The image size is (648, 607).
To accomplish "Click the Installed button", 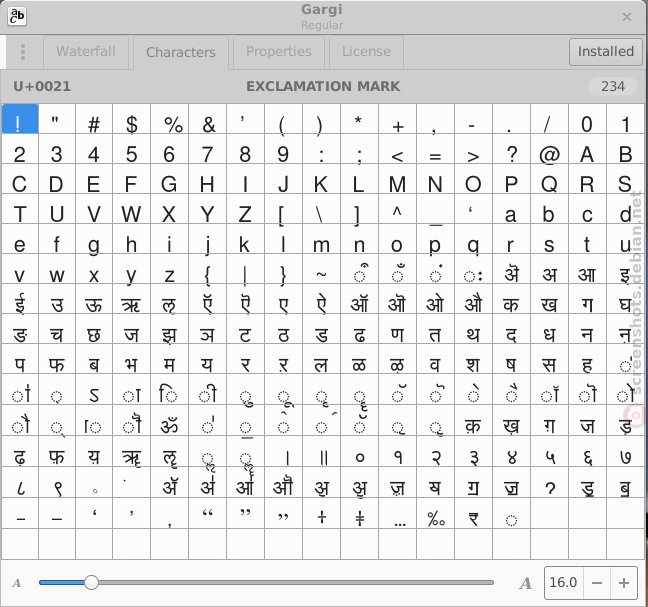I will [605, 52].
